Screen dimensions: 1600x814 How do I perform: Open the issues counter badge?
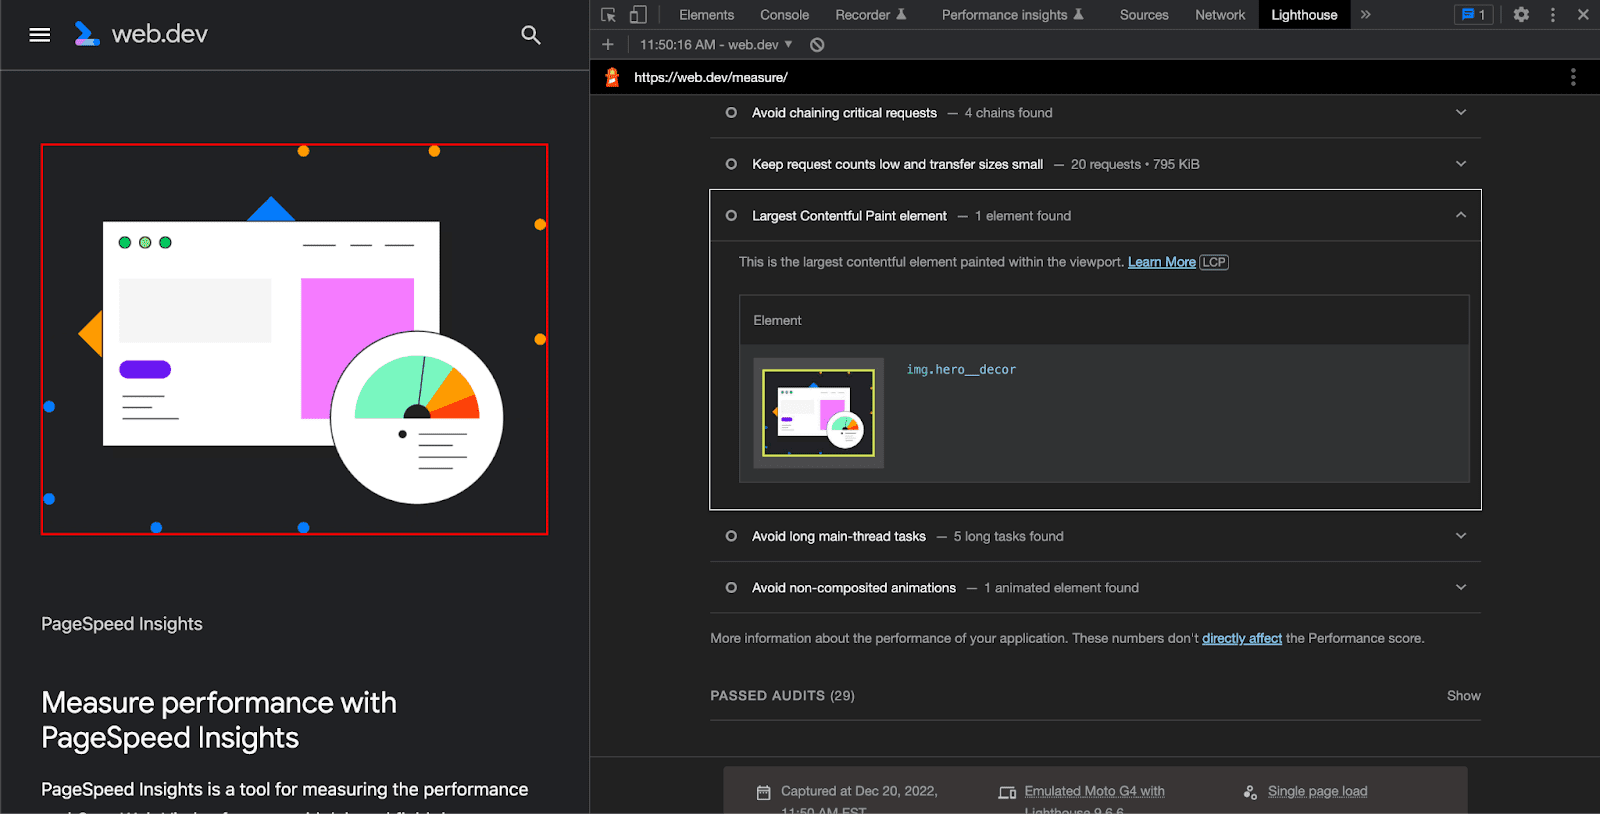pos(1473,15)
